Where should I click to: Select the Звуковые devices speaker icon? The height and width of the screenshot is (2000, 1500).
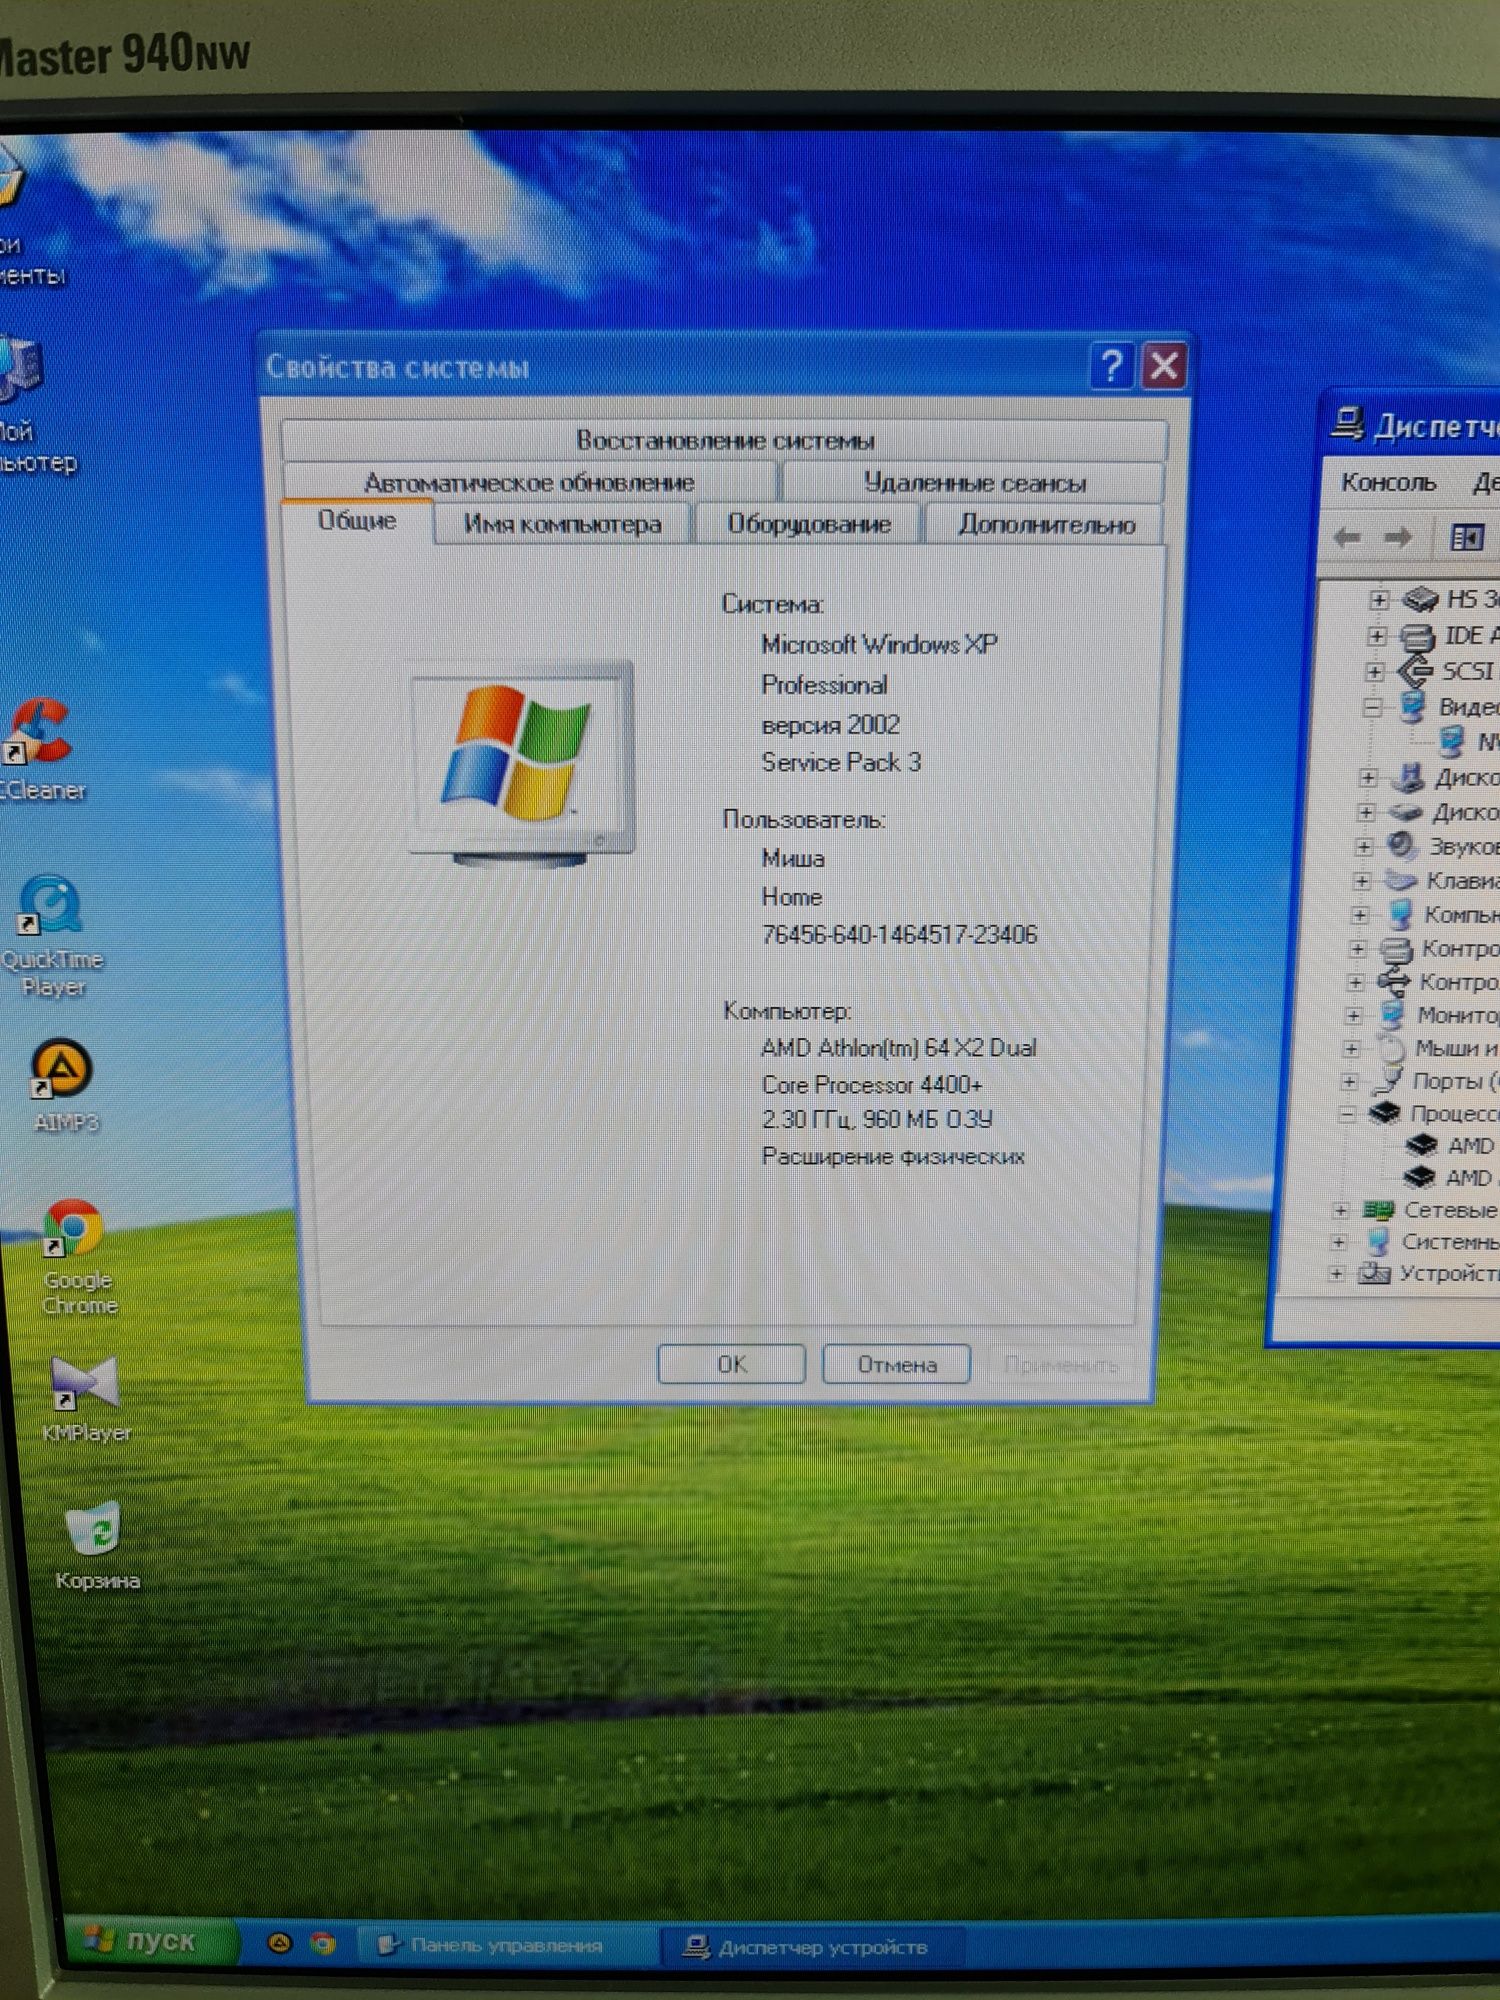point(1402,846)
